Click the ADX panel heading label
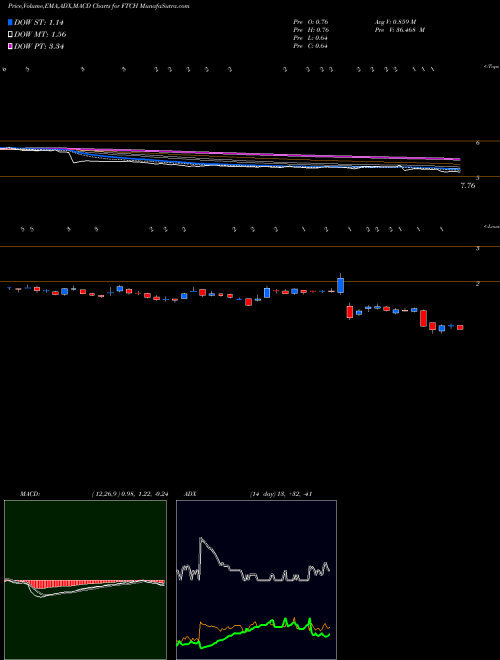The image size is (500, 660). [190, 494]
